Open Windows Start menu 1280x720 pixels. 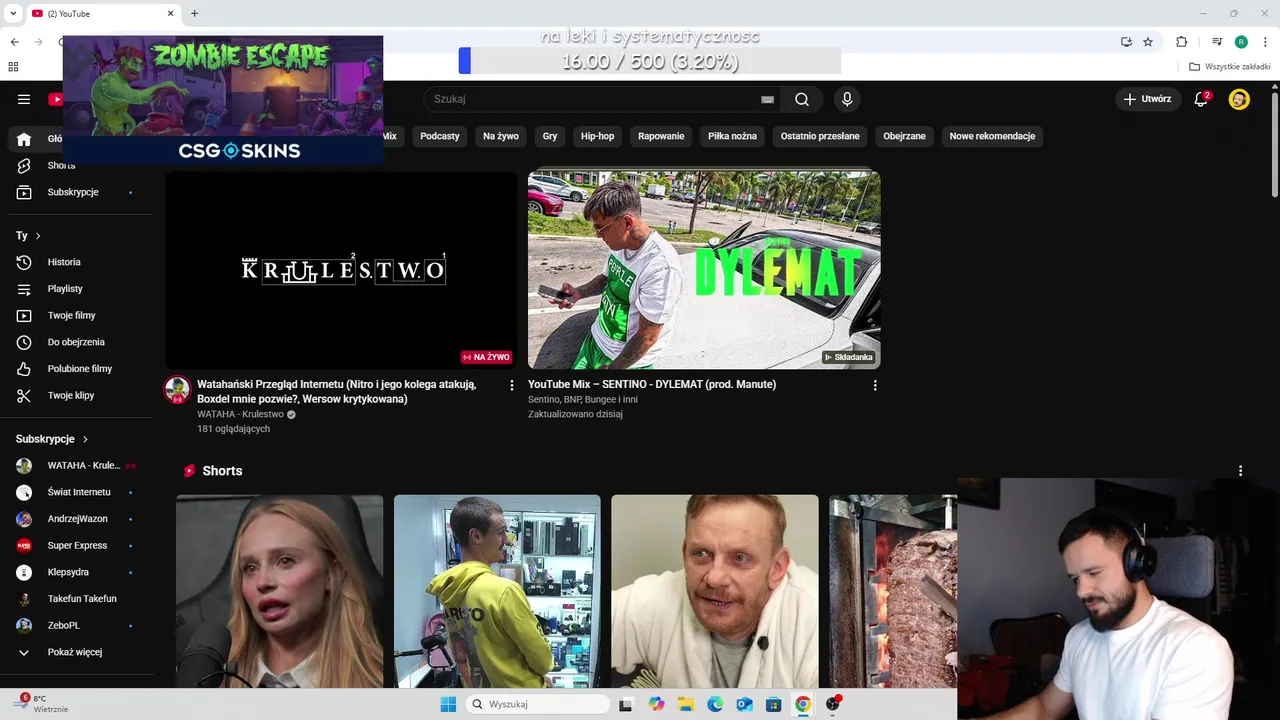tap(448, 704)
